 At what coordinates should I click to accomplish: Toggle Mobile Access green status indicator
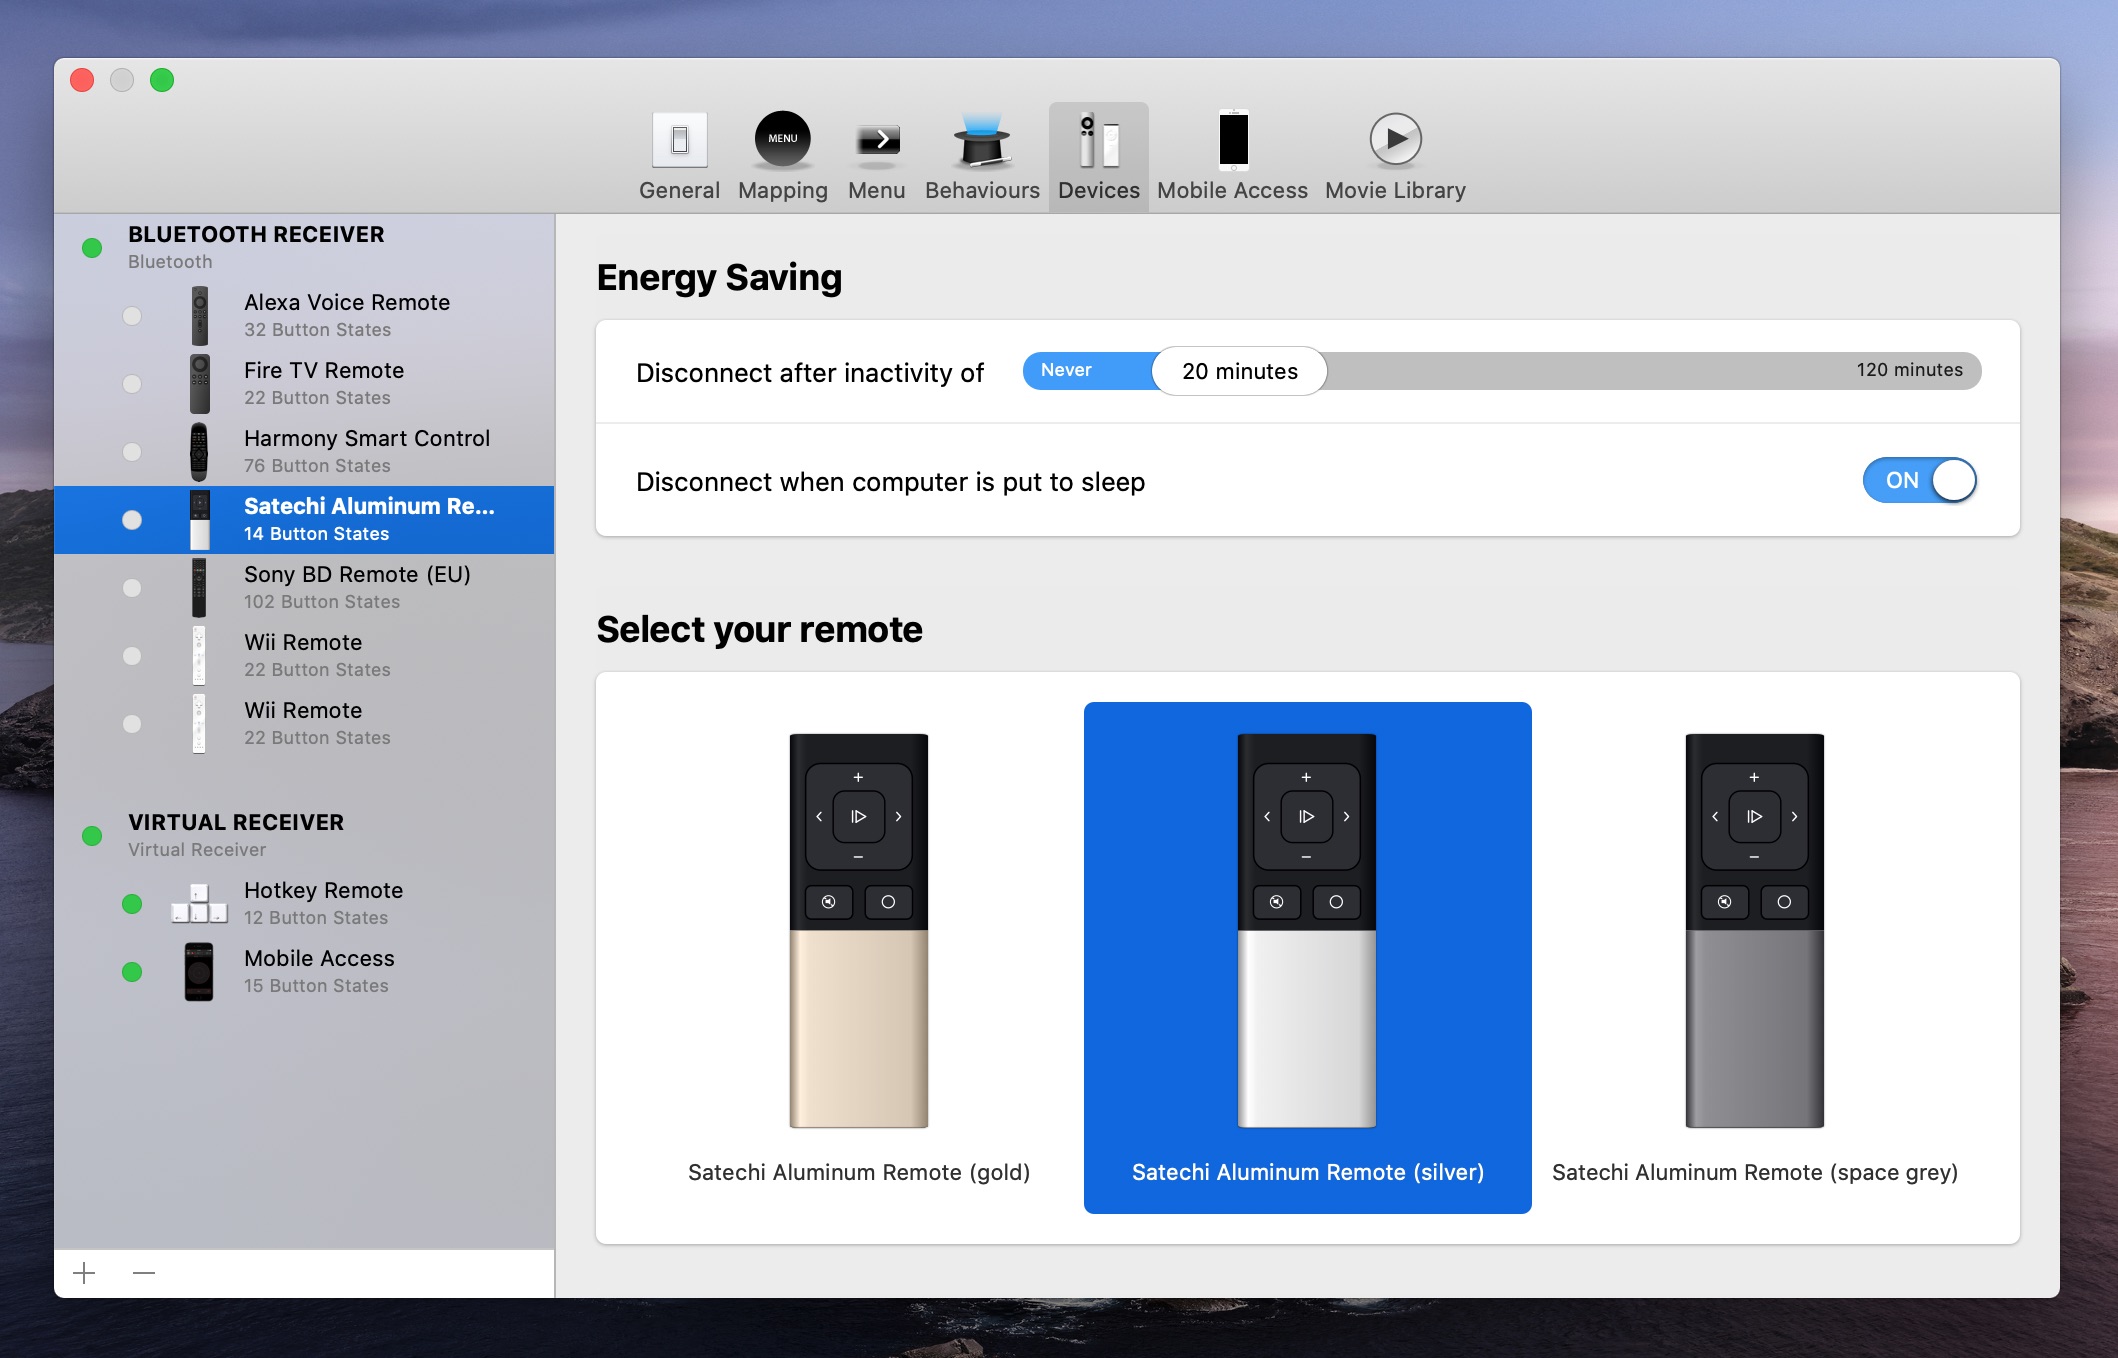pos(132,972)
